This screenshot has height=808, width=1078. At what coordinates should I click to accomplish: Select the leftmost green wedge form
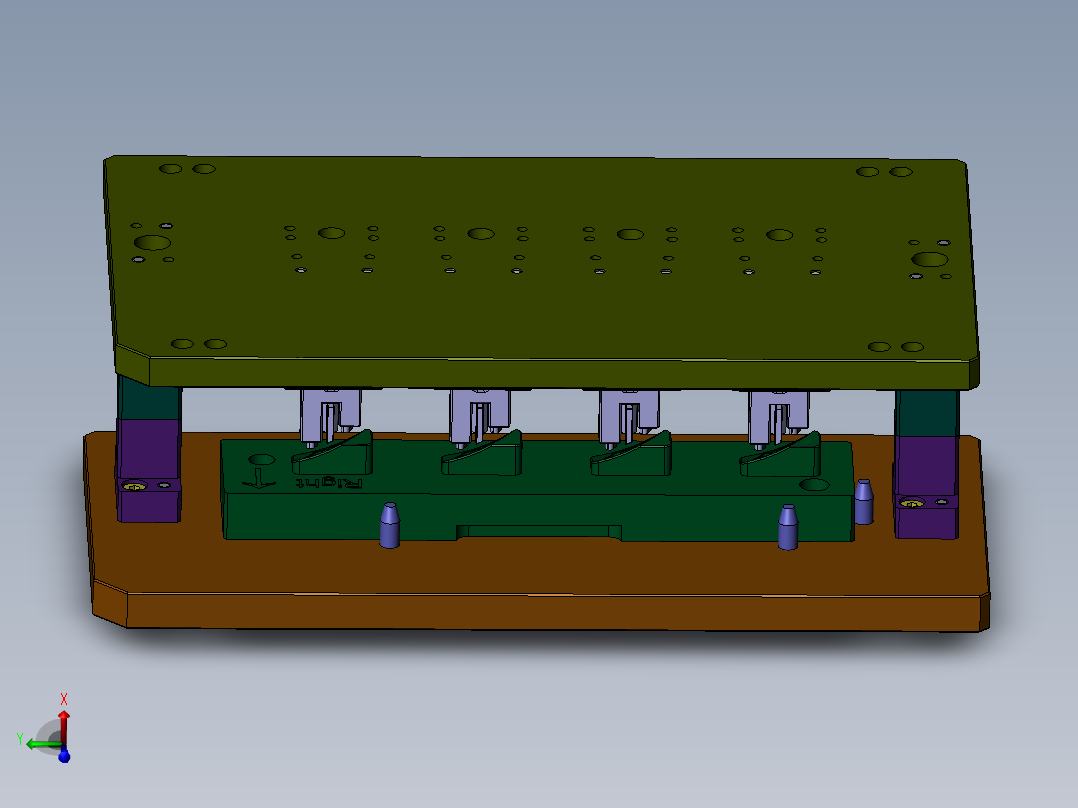[x=333, y=454]
